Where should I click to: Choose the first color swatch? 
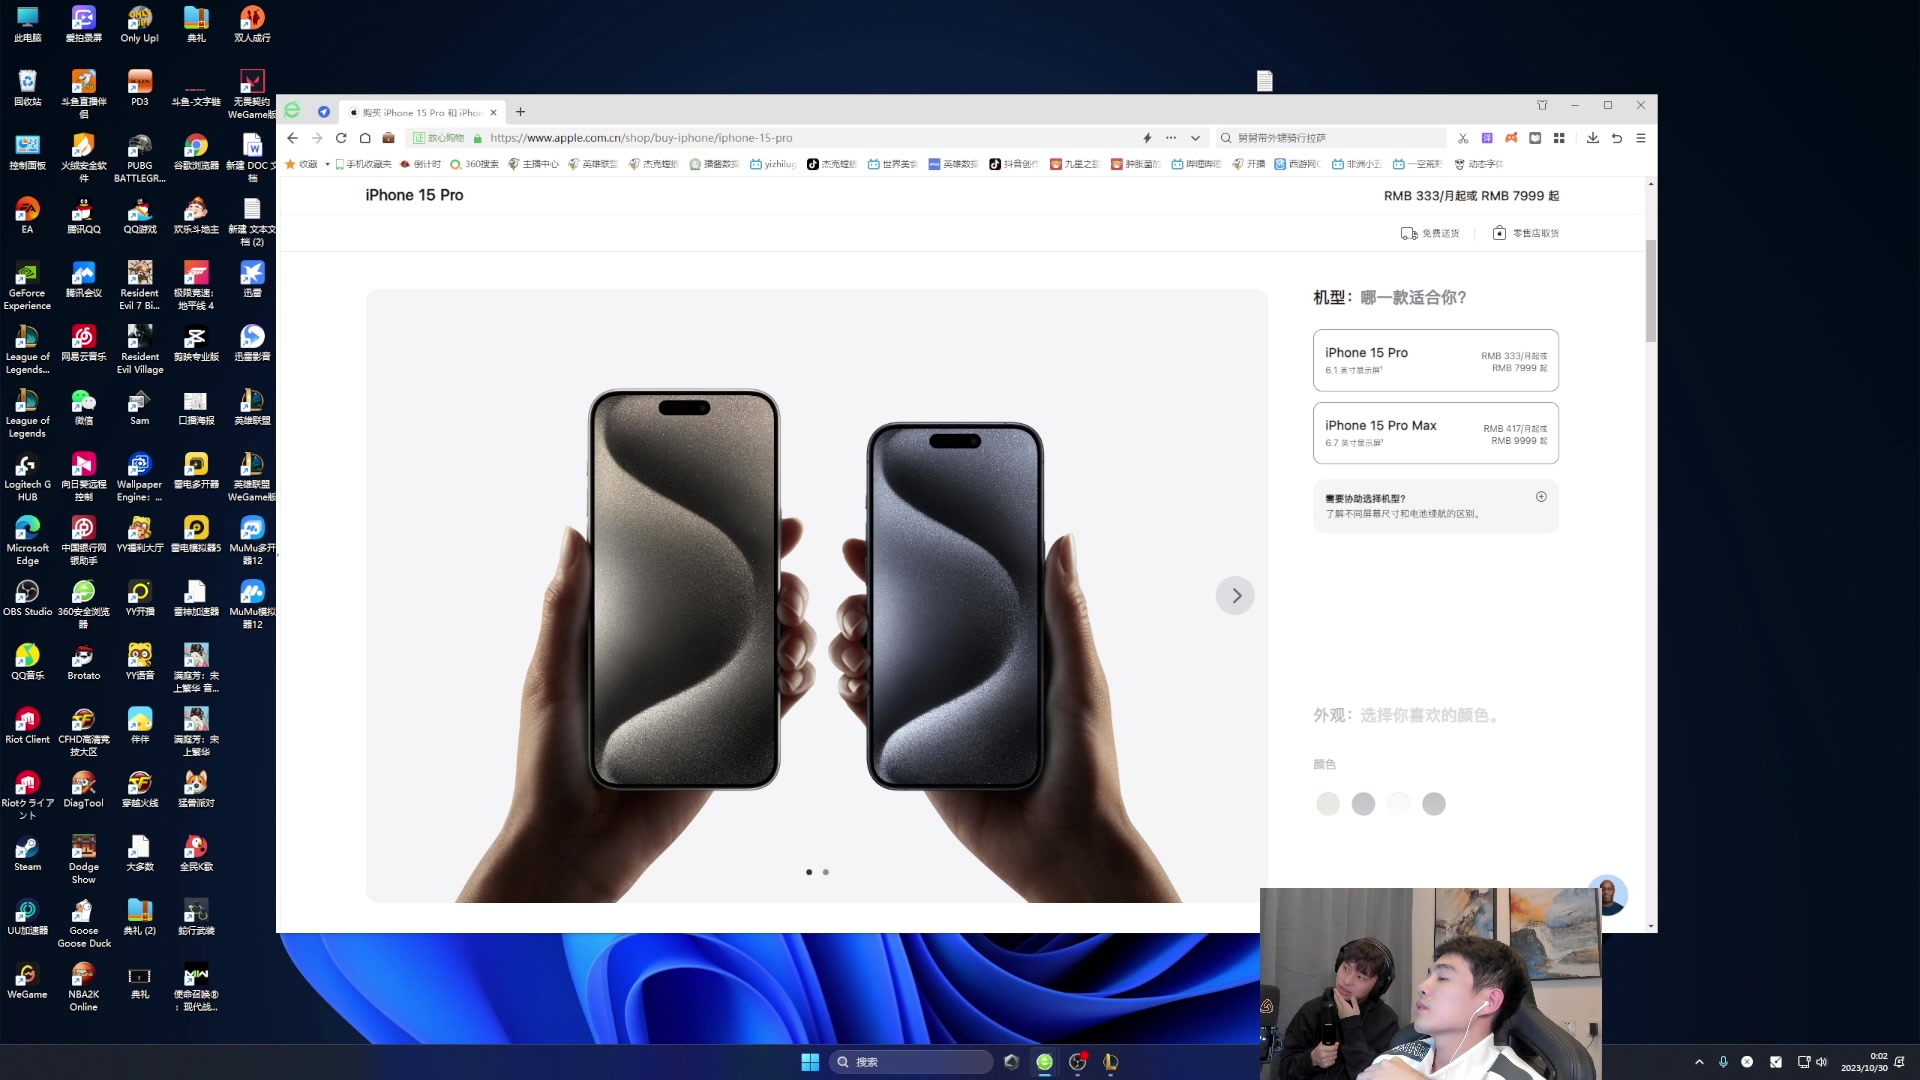tap(1328, 804)
